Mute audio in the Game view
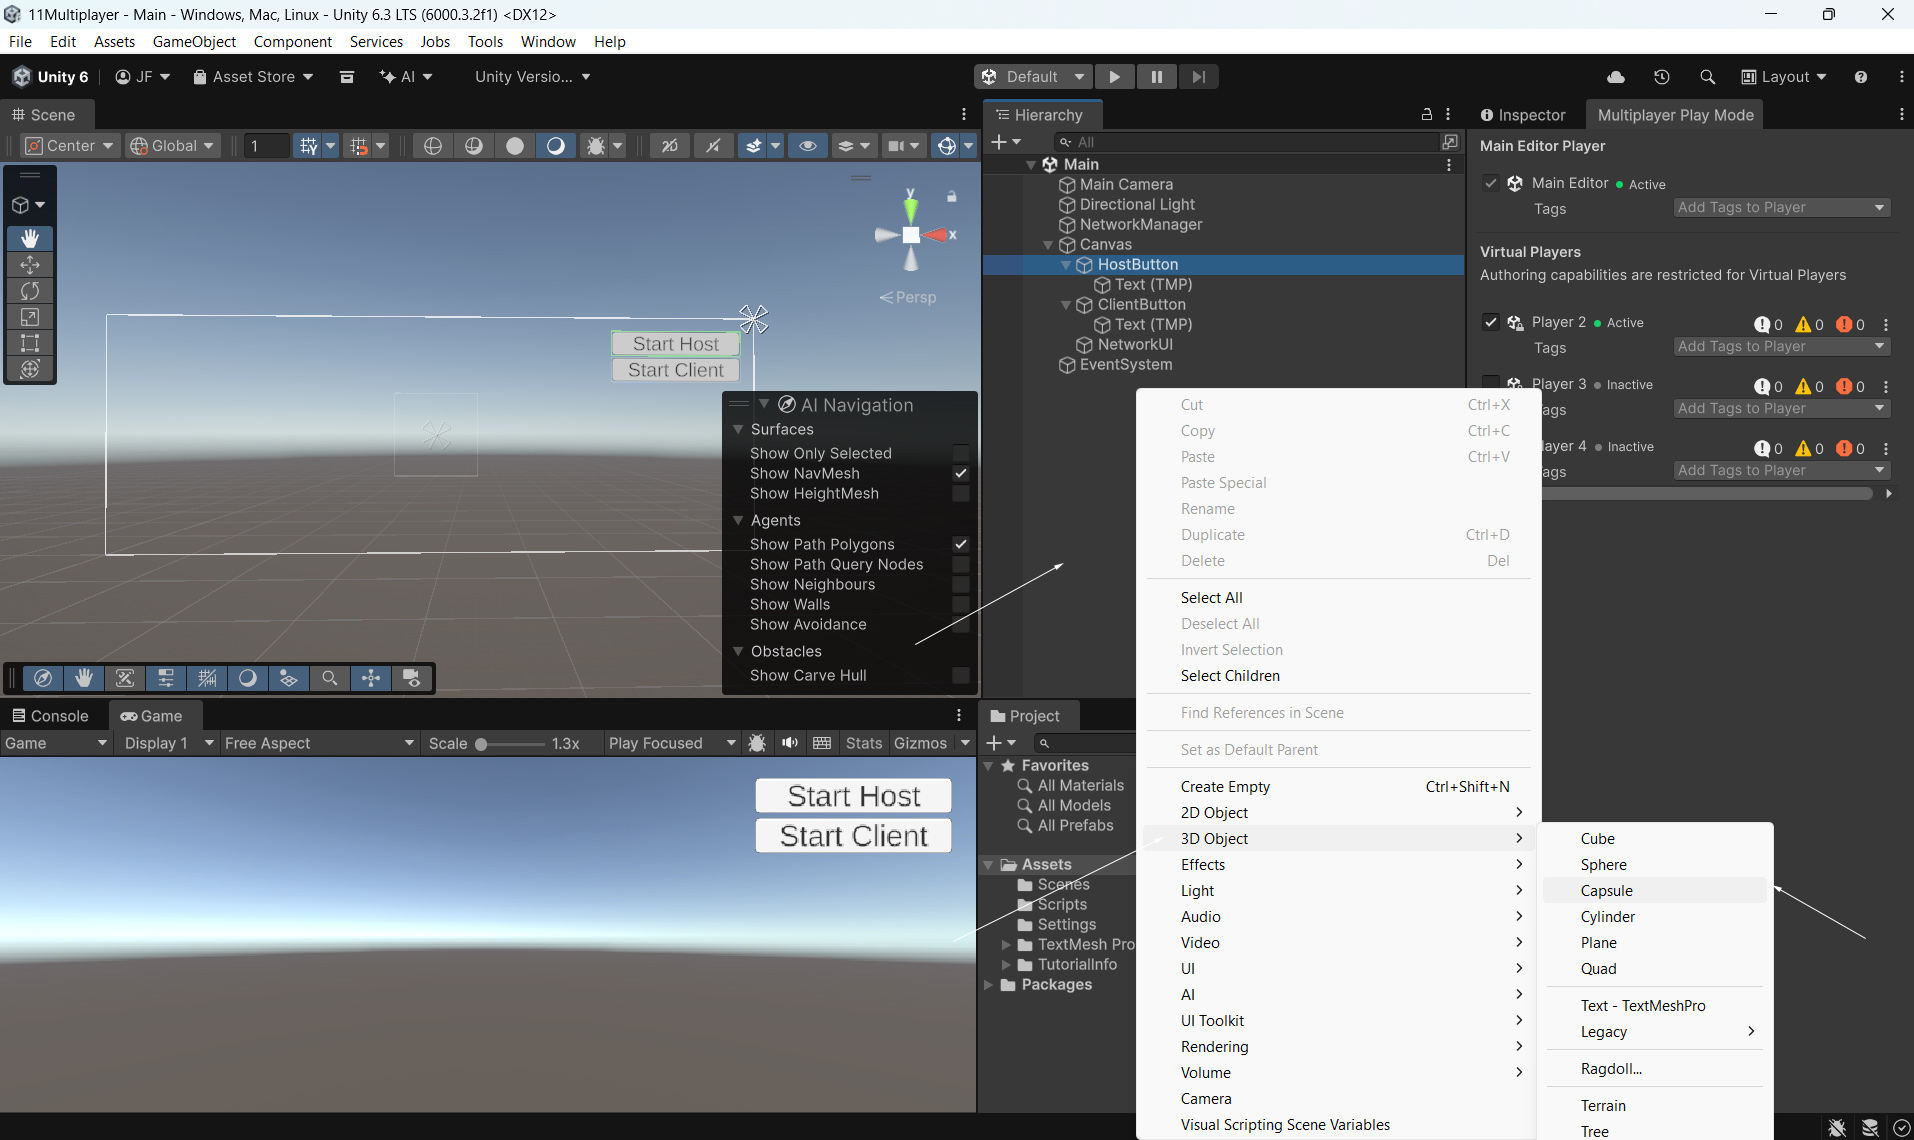Image resolution: width=1914 pixels, height=1140 pixels. pyautogui.click(x=790, y=743)
